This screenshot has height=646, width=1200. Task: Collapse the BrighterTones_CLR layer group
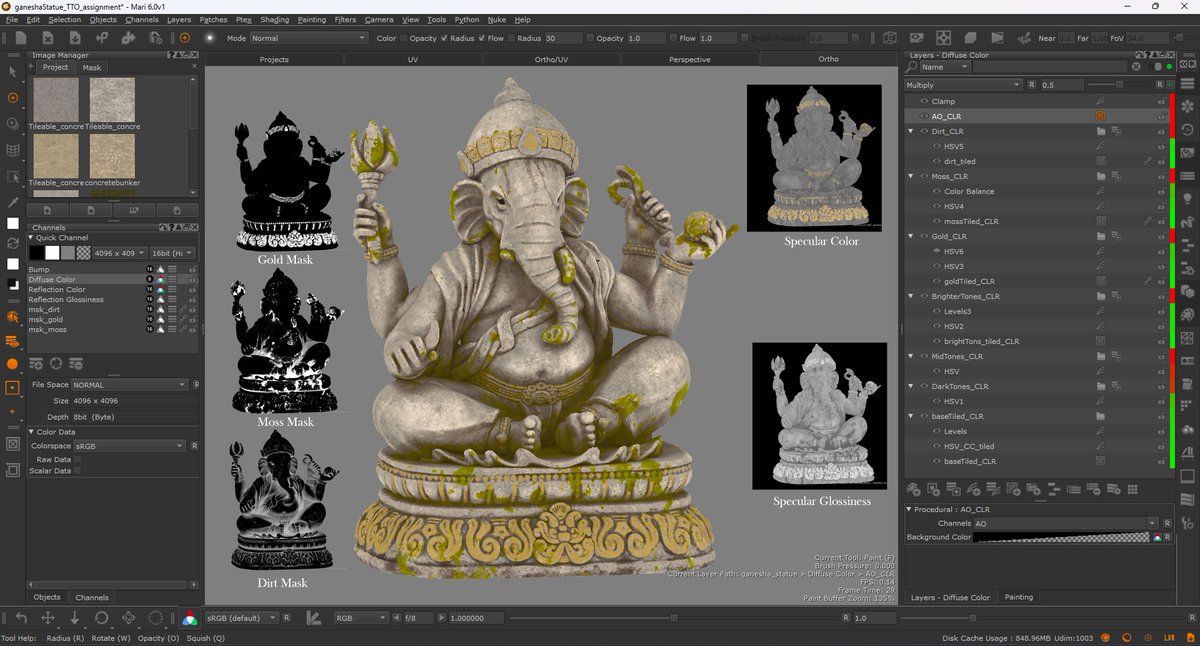coord(911,296)
